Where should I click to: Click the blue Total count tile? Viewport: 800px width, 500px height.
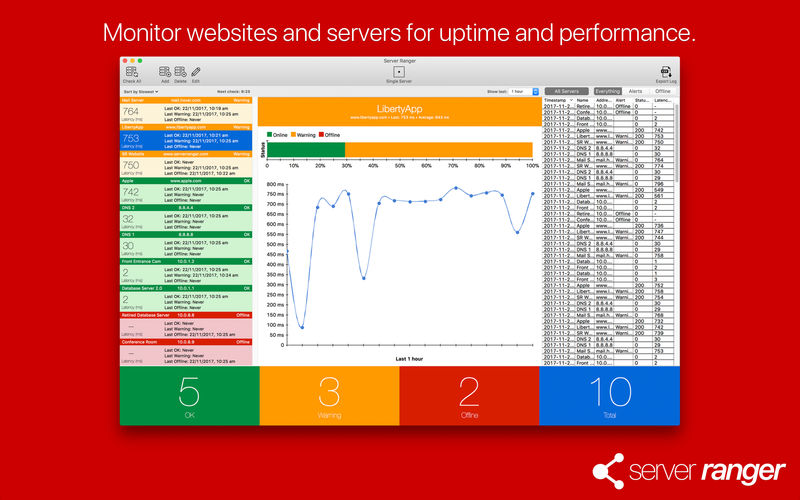609,396
